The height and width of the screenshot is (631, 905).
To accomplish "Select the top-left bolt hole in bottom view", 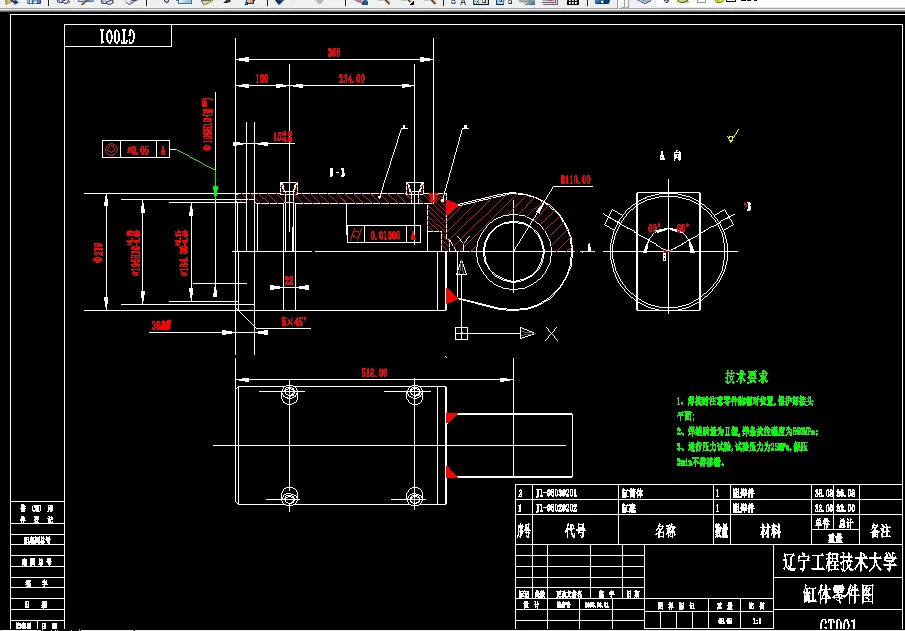I will [x=289, y=394].
